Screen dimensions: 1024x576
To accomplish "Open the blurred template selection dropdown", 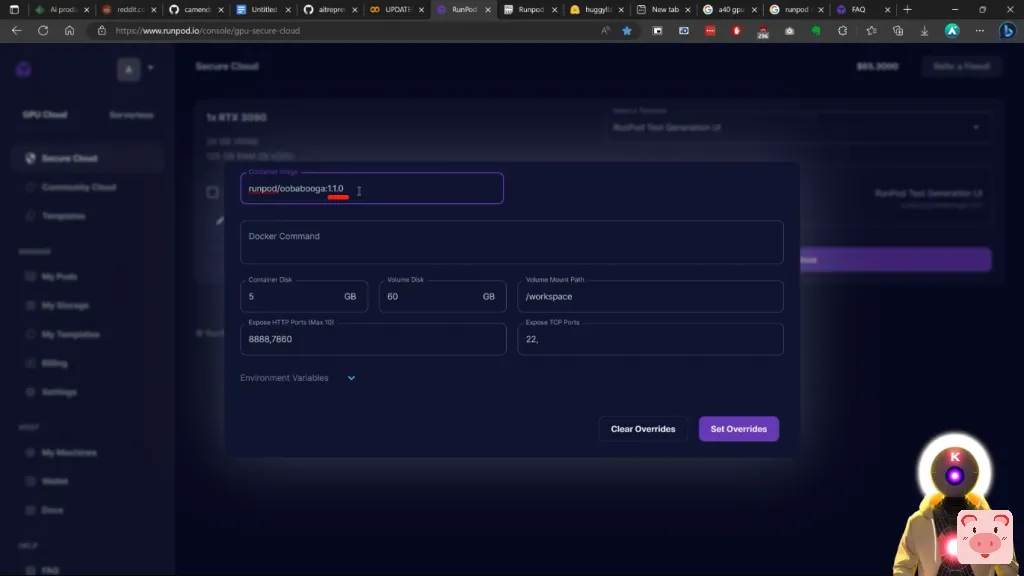I will coord(797,127).
